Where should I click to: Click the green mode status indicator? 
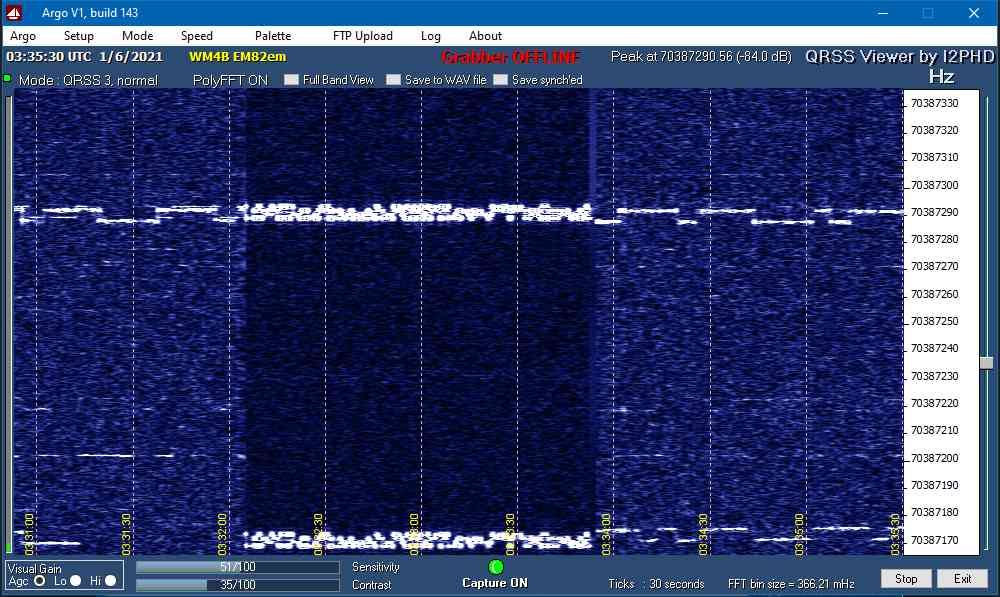pos(8,78)
